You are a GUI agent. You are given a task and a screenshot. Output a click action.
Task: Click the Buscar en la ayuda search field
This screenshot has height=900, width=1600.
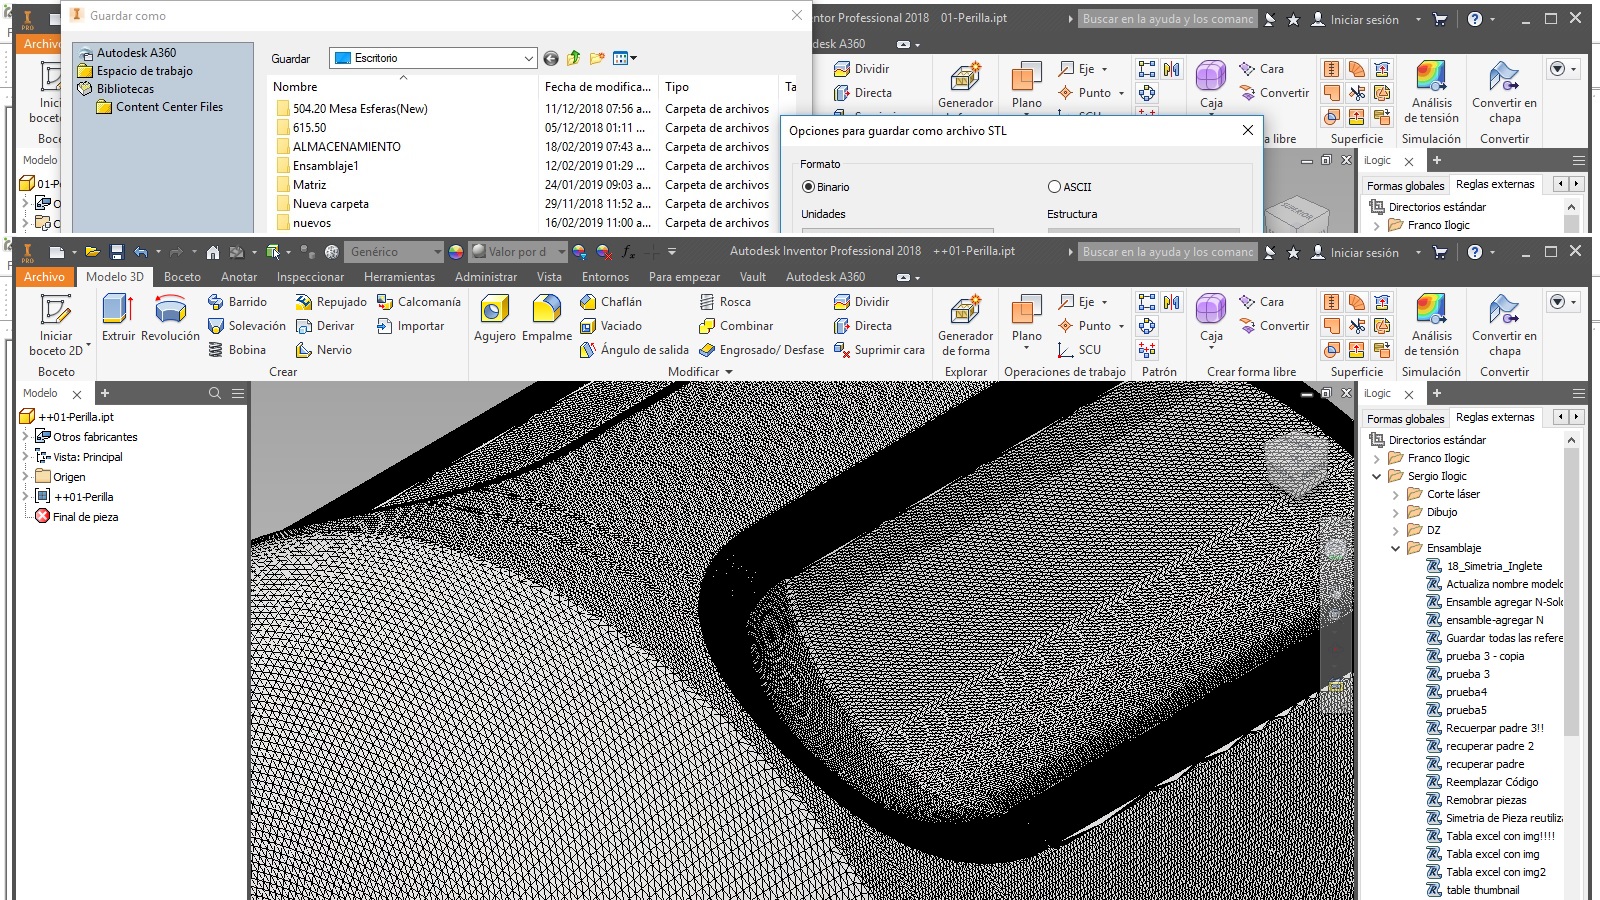(1166, 252)
